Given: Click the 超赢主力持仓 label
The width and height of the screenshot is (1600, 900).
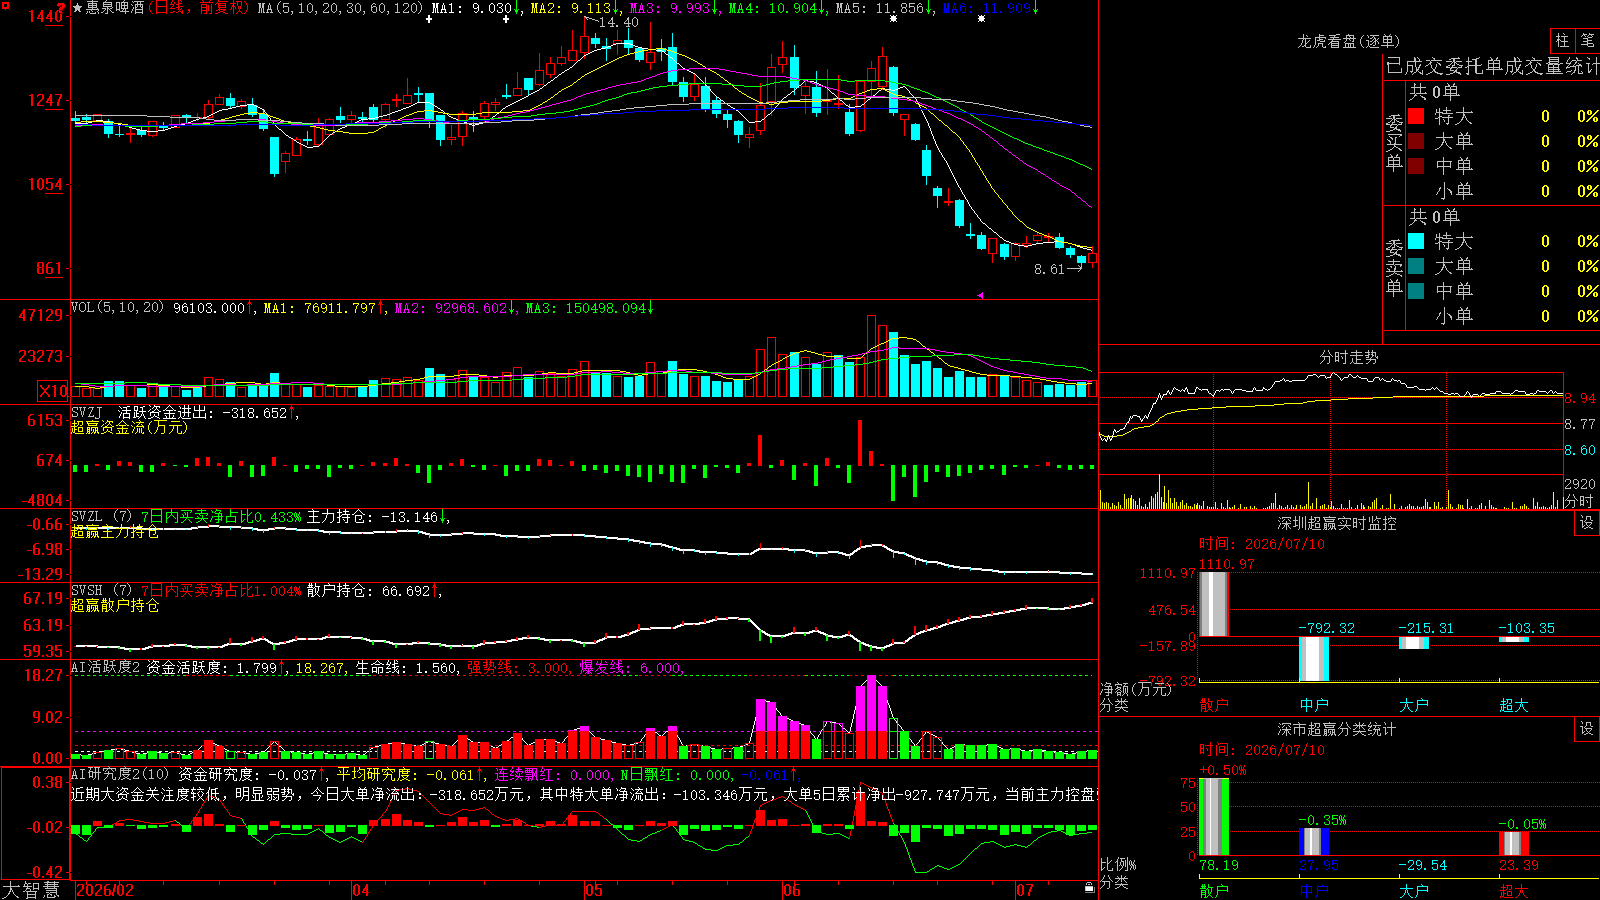Looking at the screenshot, I should click(115, 531).
